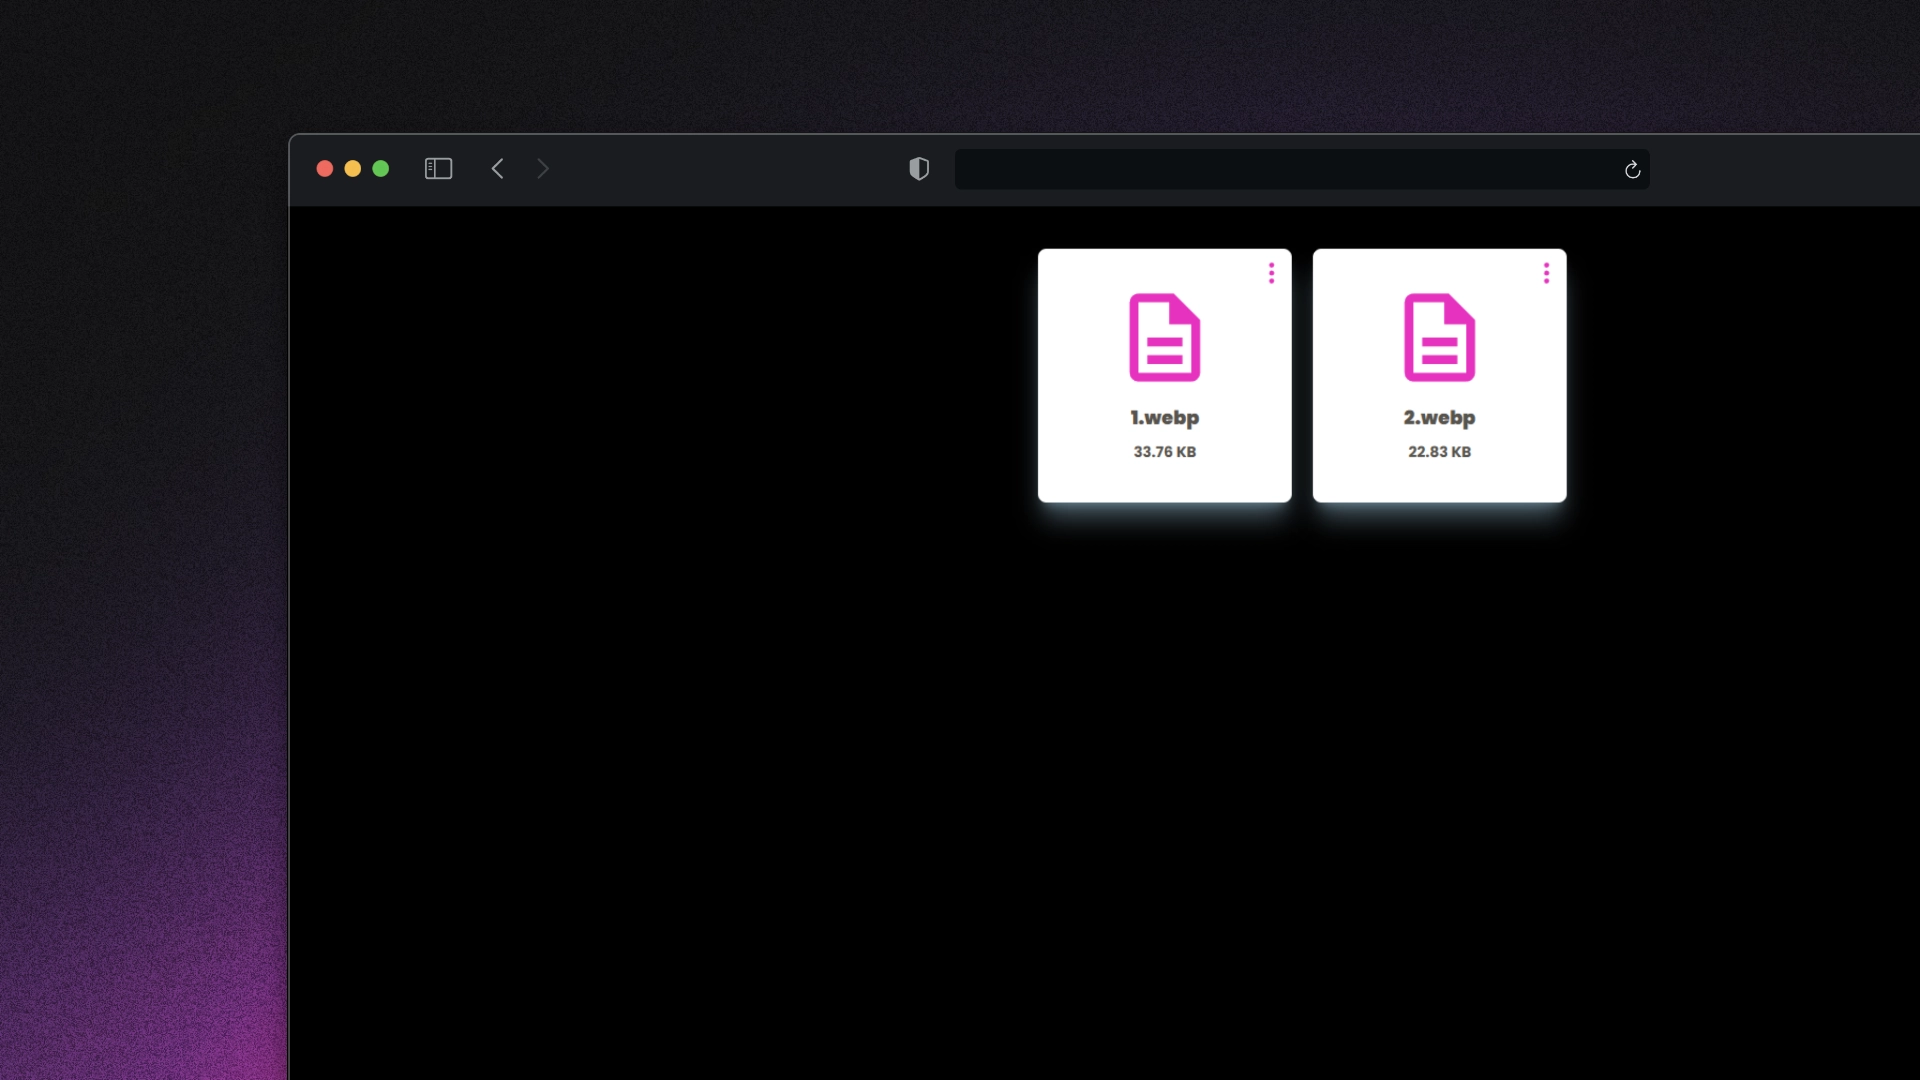Click the pink document icon on 2.webp card

[1440, 338]
